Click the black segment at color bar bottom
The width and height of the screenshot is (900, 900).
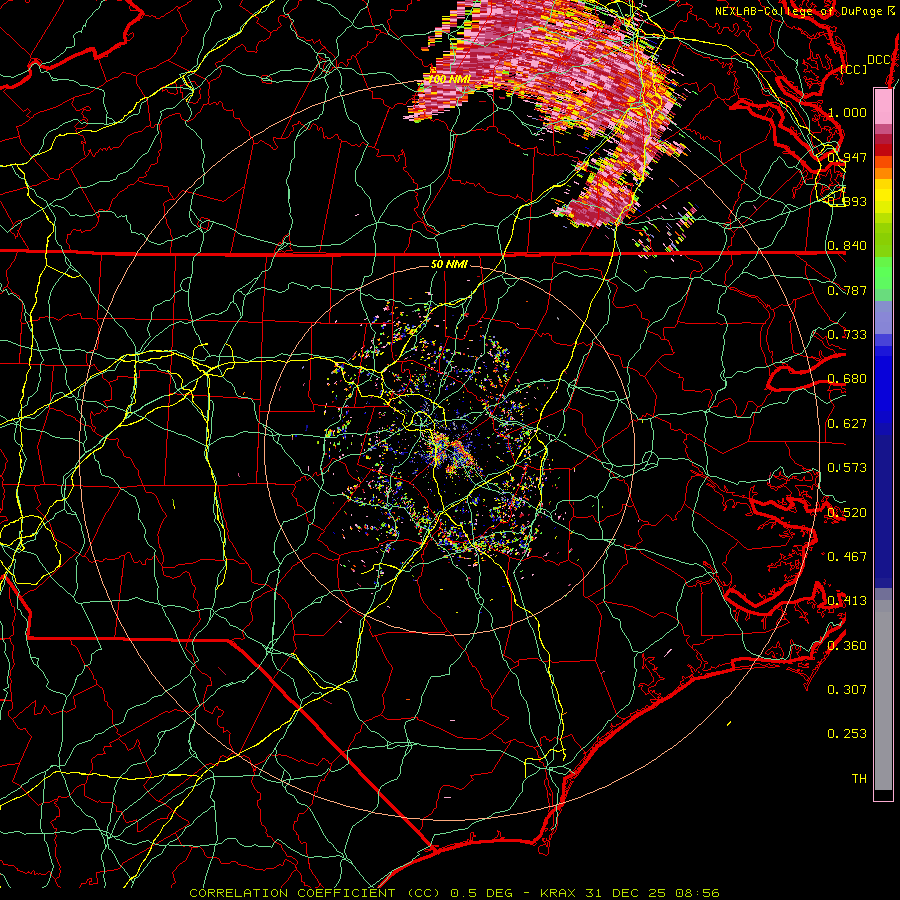tap(883, 795)
